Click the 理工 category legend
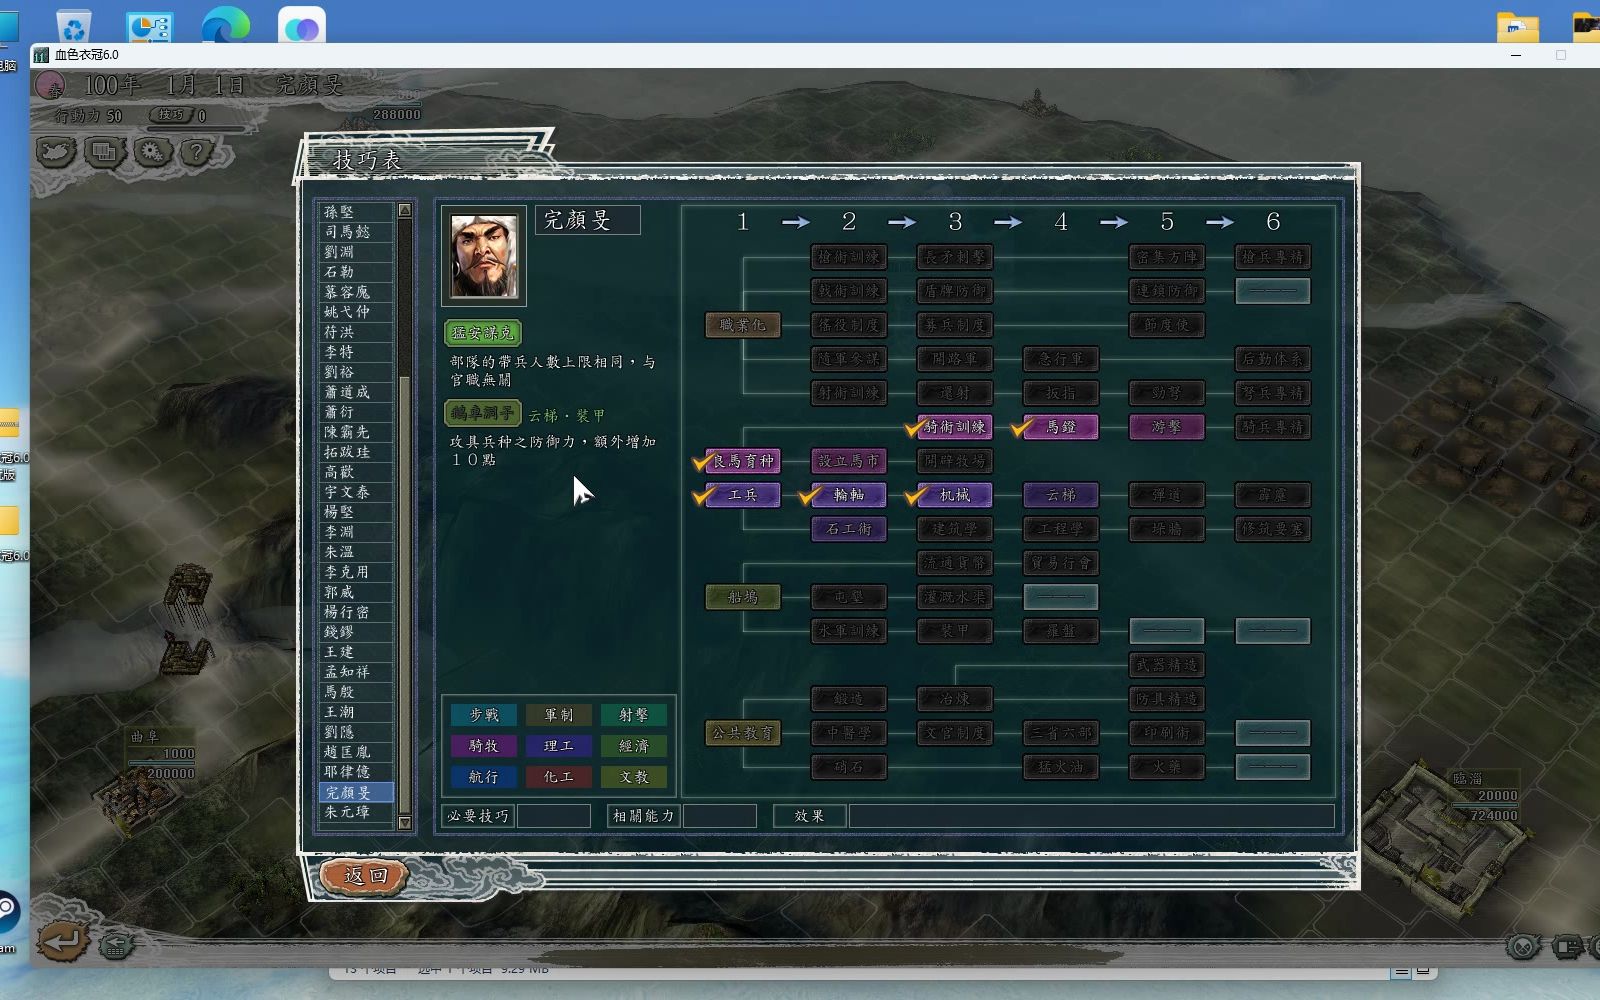The image size is (1600, 1000). tap(558, 746)
